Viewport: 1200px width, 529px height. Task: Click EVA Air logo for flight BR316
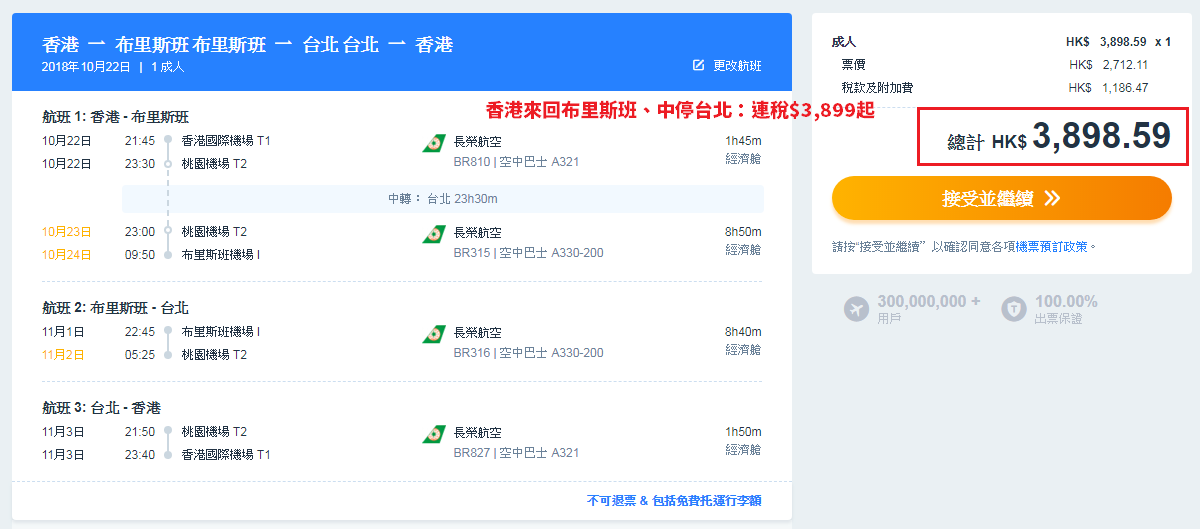[x=434, y=335]
